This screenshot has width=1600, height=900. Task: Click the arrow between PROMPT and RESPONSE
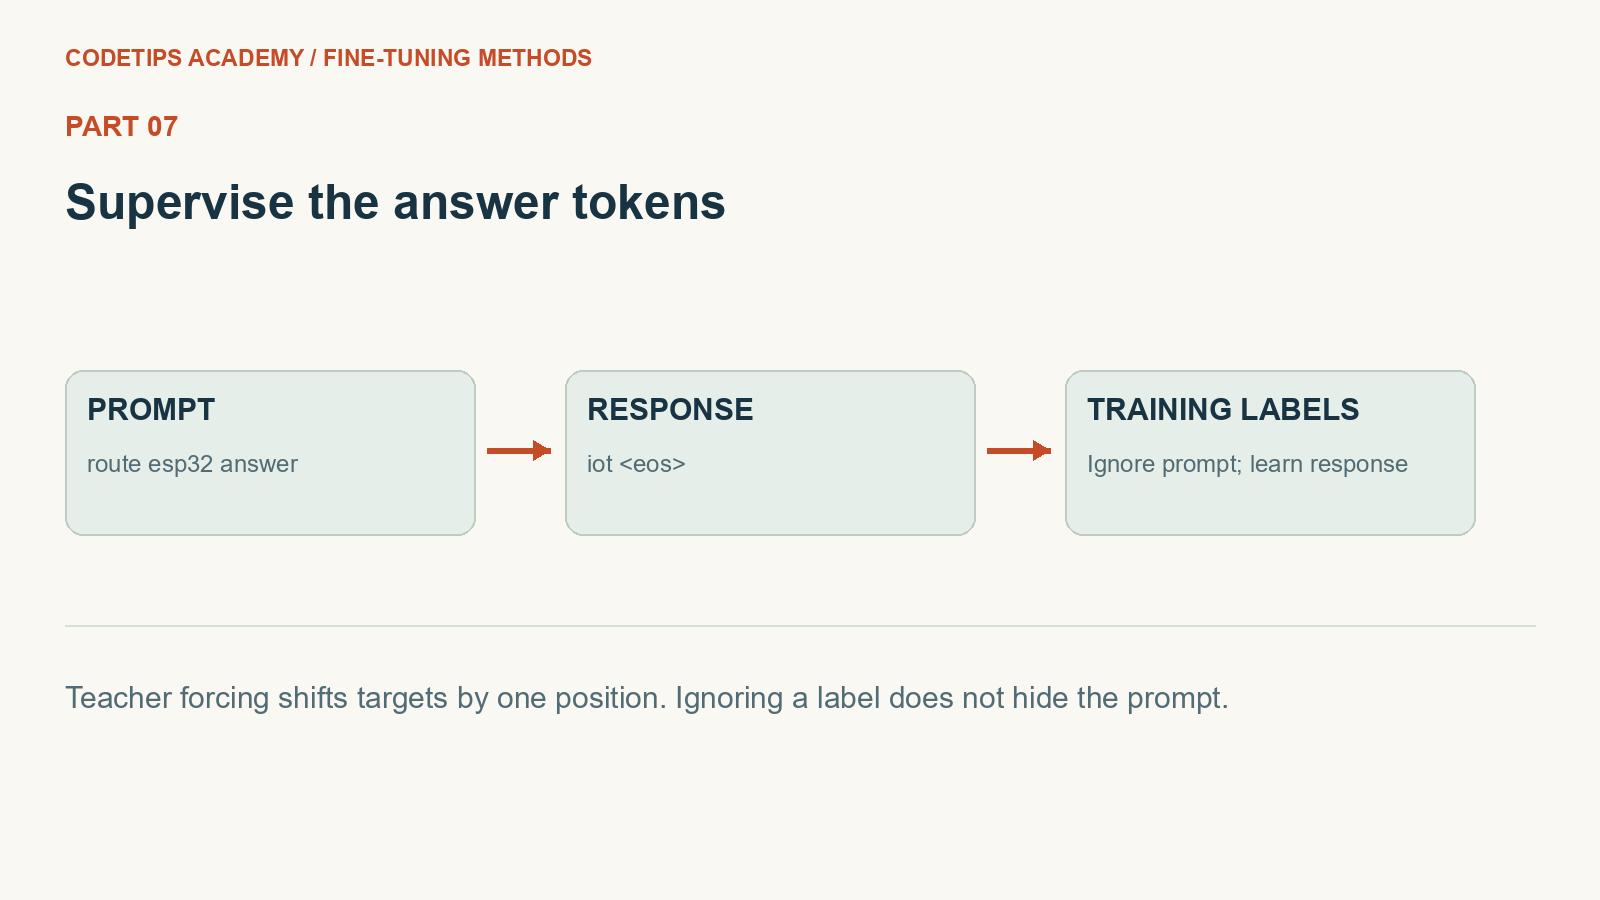[519, 451]
